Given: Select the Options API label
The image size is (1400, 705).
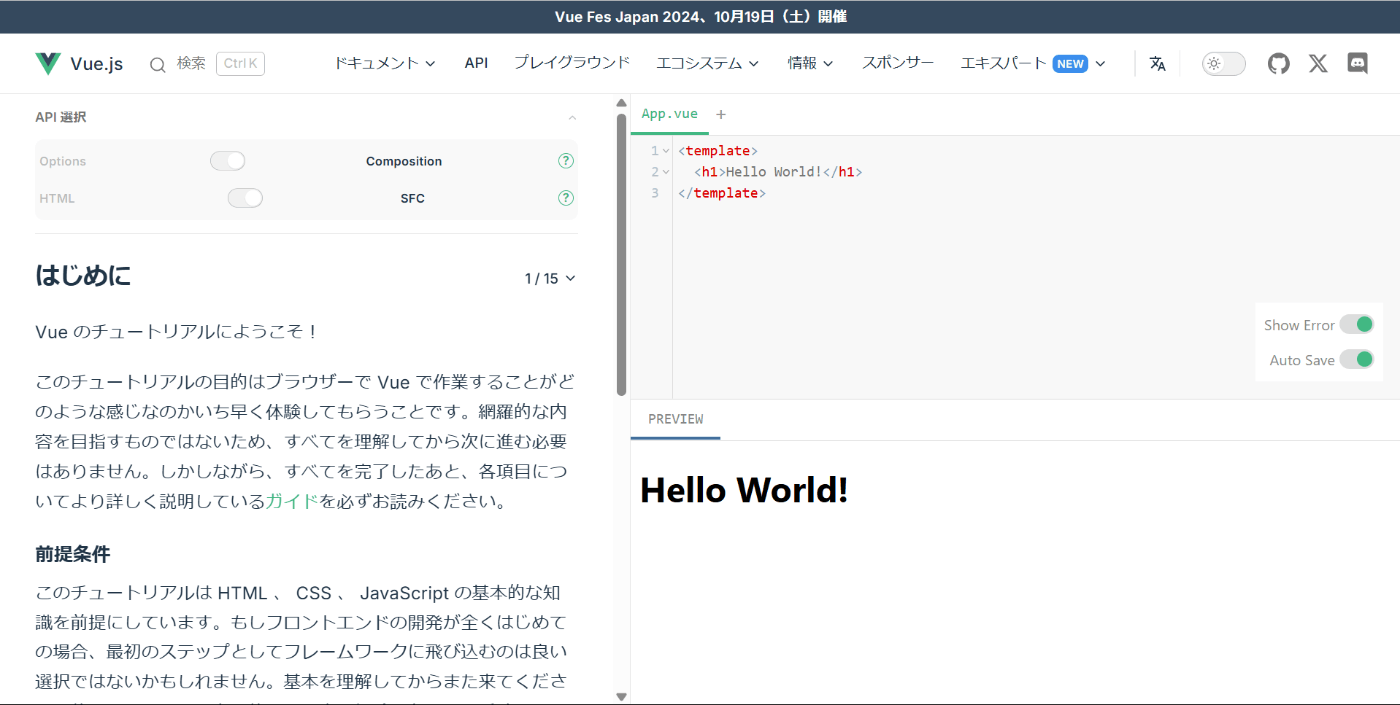Looking at the screenshot, I should 63,161.
